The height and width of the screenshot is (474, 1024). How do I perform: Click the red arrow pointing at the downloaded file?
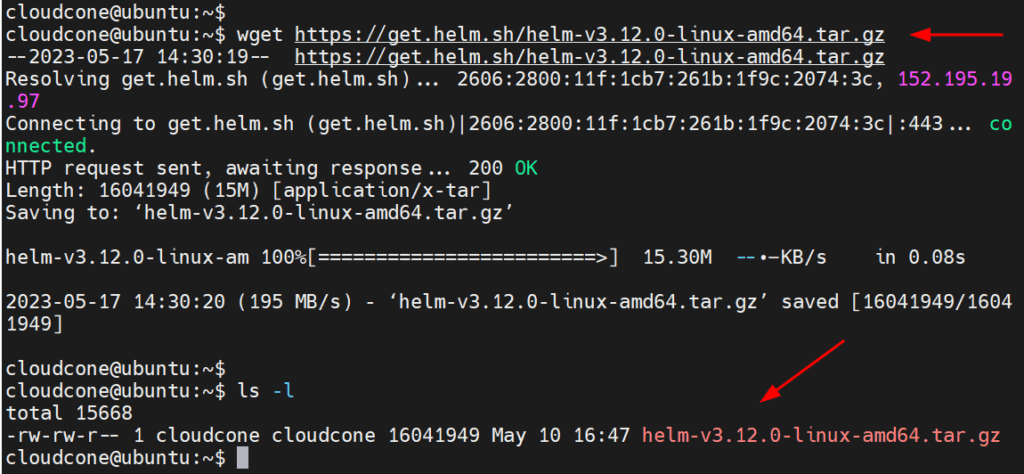tap(803, 371)
